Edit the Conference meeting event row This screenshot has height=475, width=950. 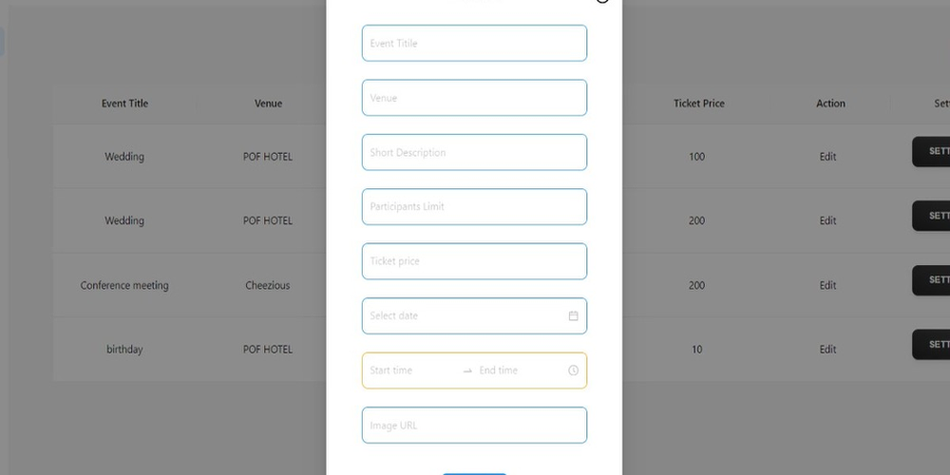click(828, 286)
